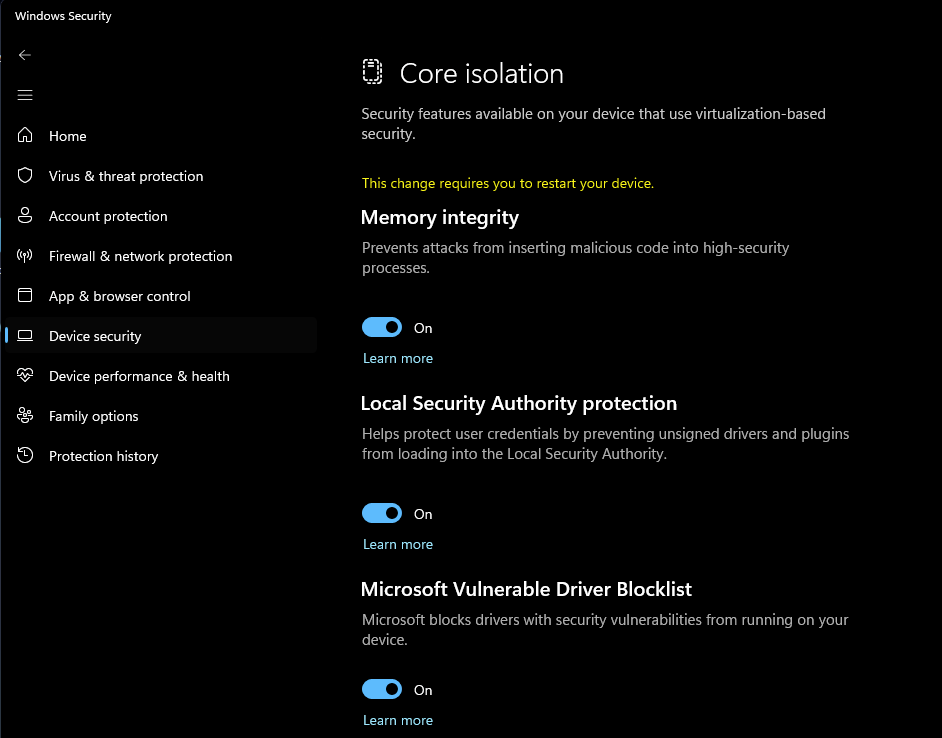Open the hamburger navigation menu icon

(25, 95)
